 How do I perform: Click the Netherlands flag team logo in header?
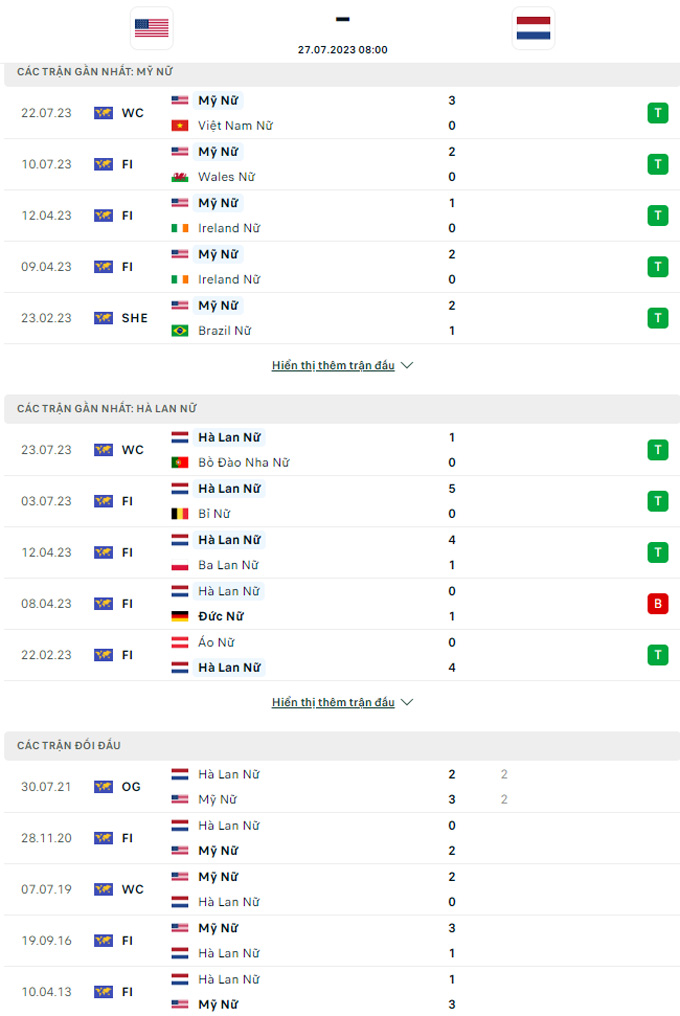pyautogui.click(x=533, y=28)
